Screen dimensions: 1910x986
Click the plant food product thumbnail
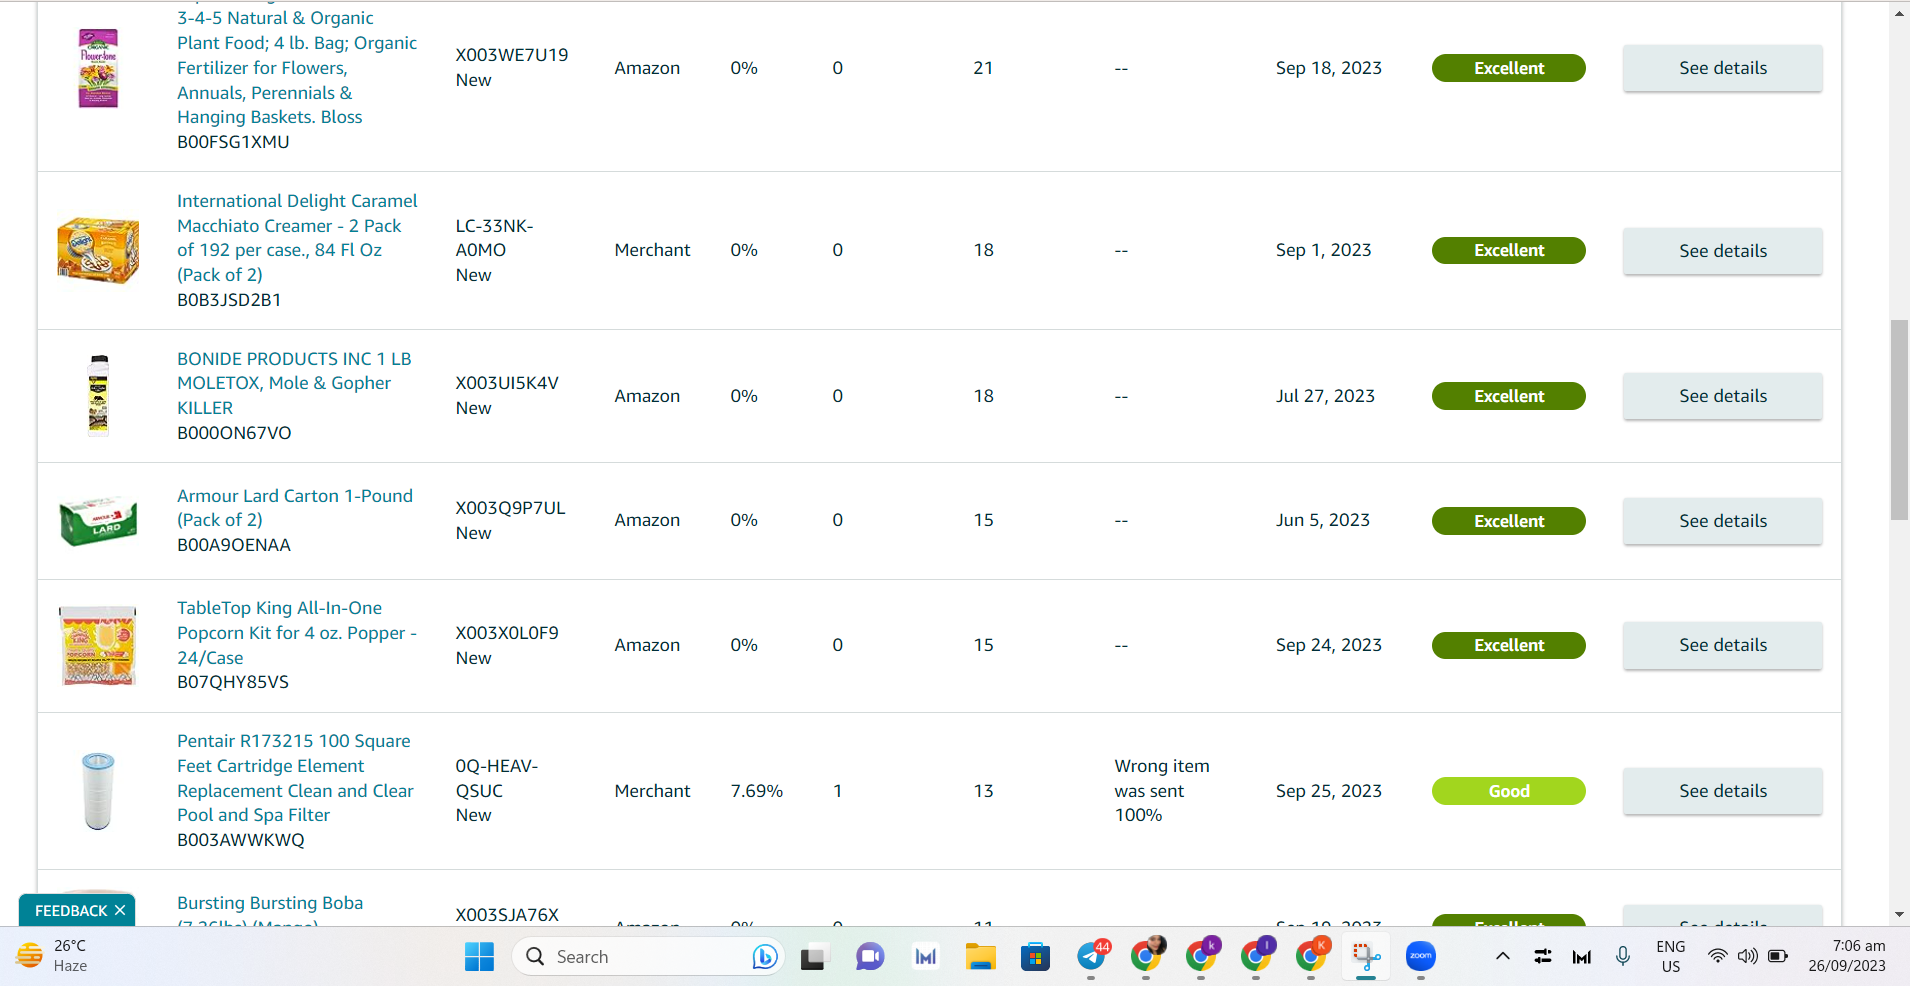[x=98, y=68]
